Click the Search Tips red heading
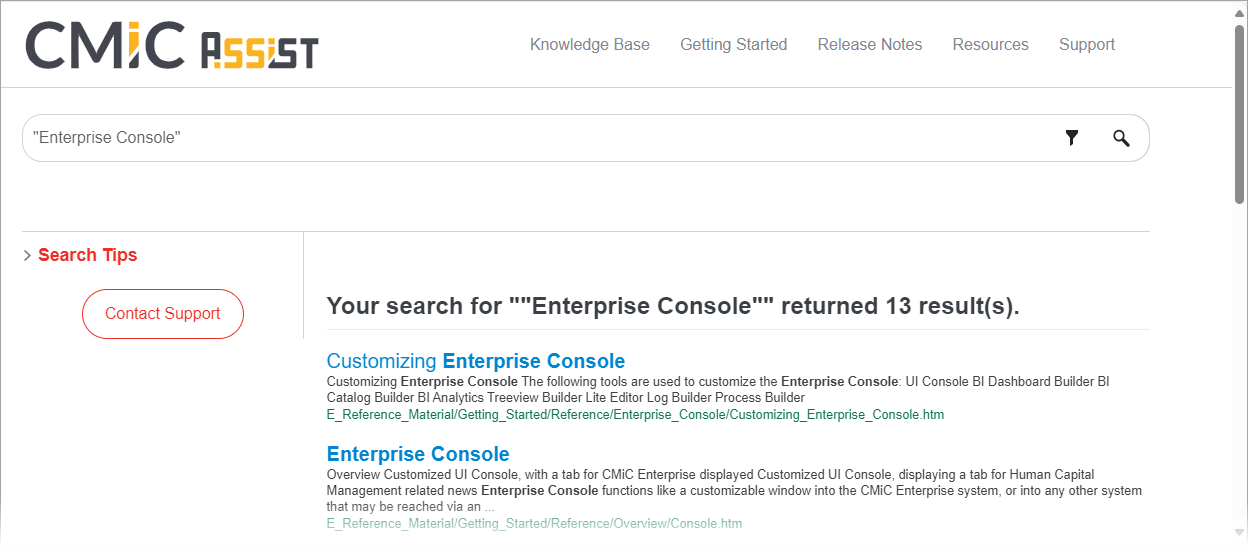 tap(88, 255)
